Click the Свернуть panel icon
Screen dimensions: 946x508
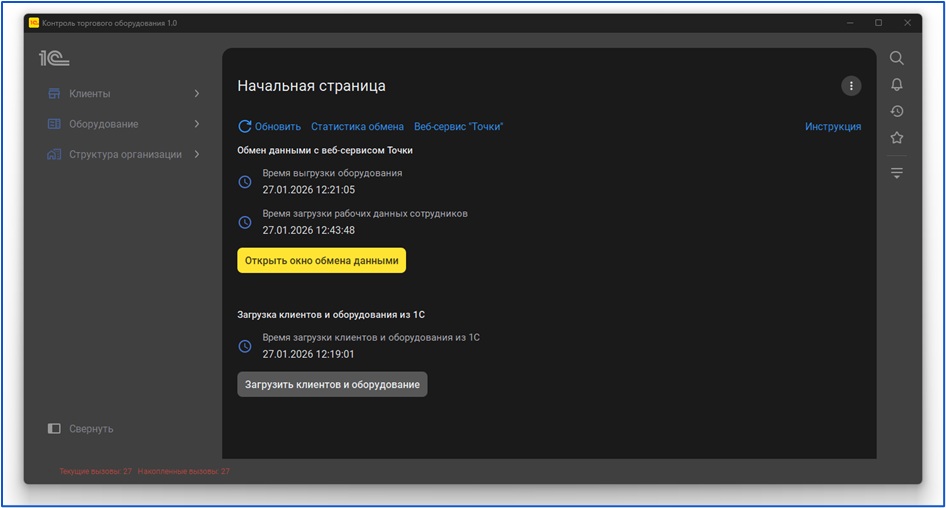point(54,428)
